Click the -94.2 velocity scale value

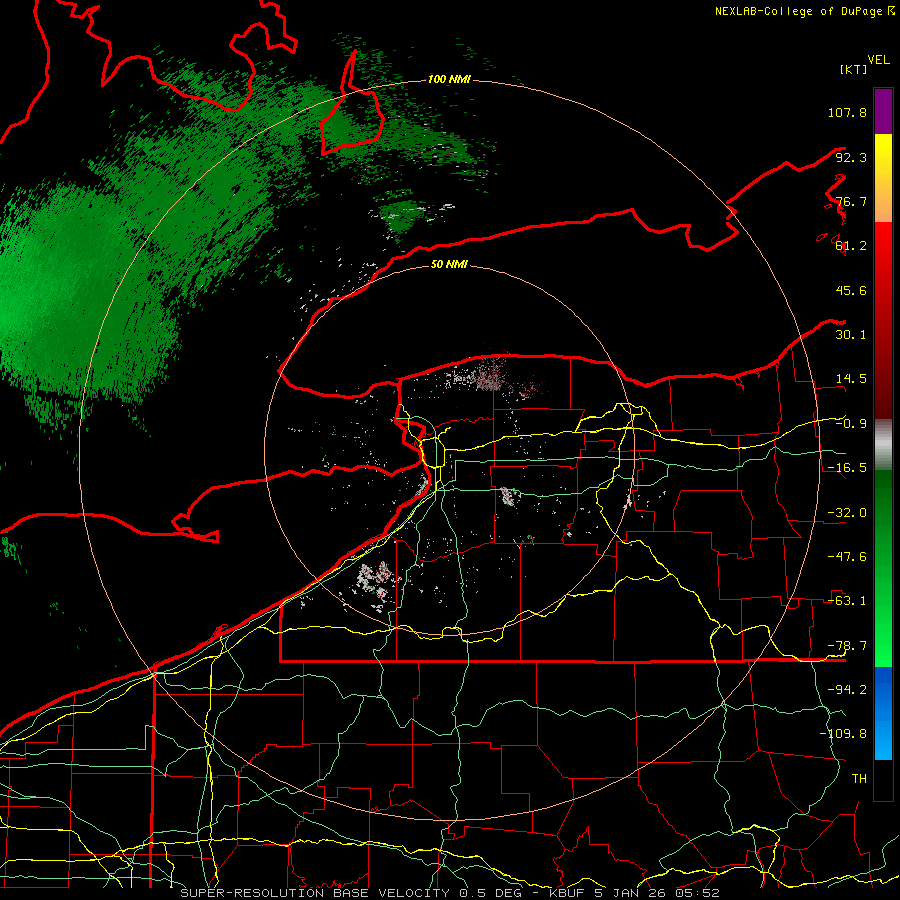click(x=847, y=690)
